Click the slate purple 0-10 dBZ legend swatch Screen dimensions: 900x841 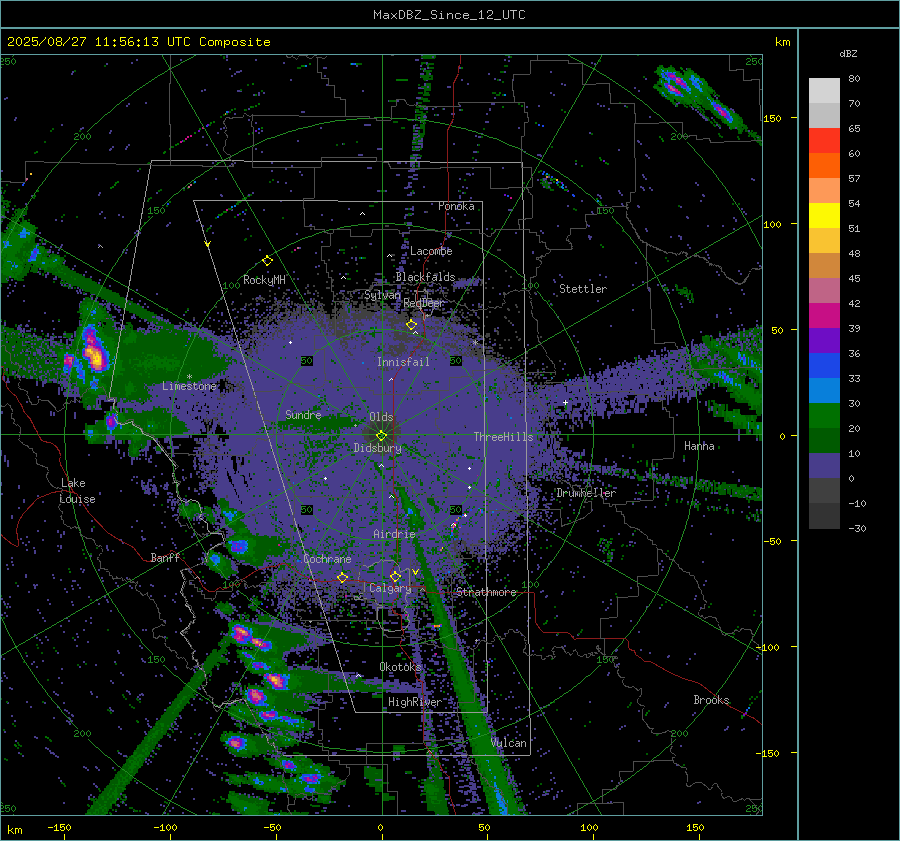pyautogui.click(x=824, y=466)
